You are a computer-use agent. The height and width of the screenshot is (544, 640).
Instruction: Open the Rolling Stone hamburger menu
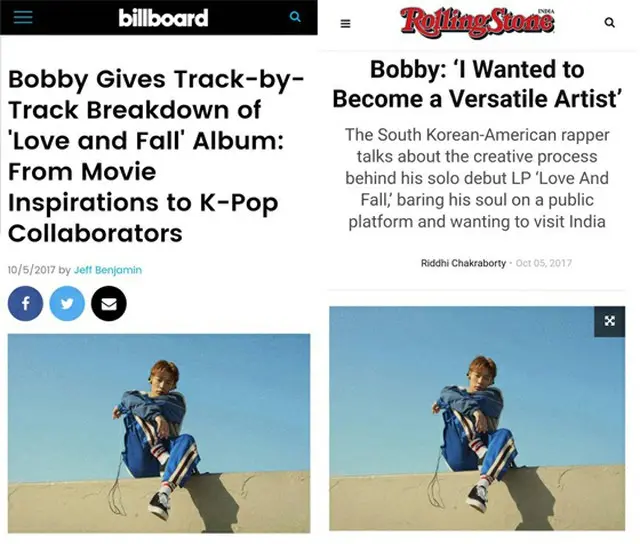pos(346,23)
